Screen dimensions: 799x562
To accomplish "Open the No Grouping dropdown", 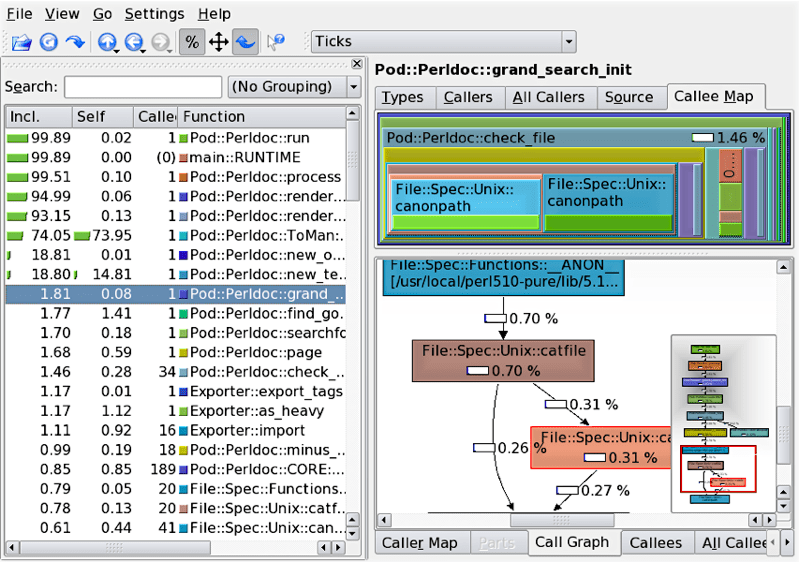I will point(294,87).
